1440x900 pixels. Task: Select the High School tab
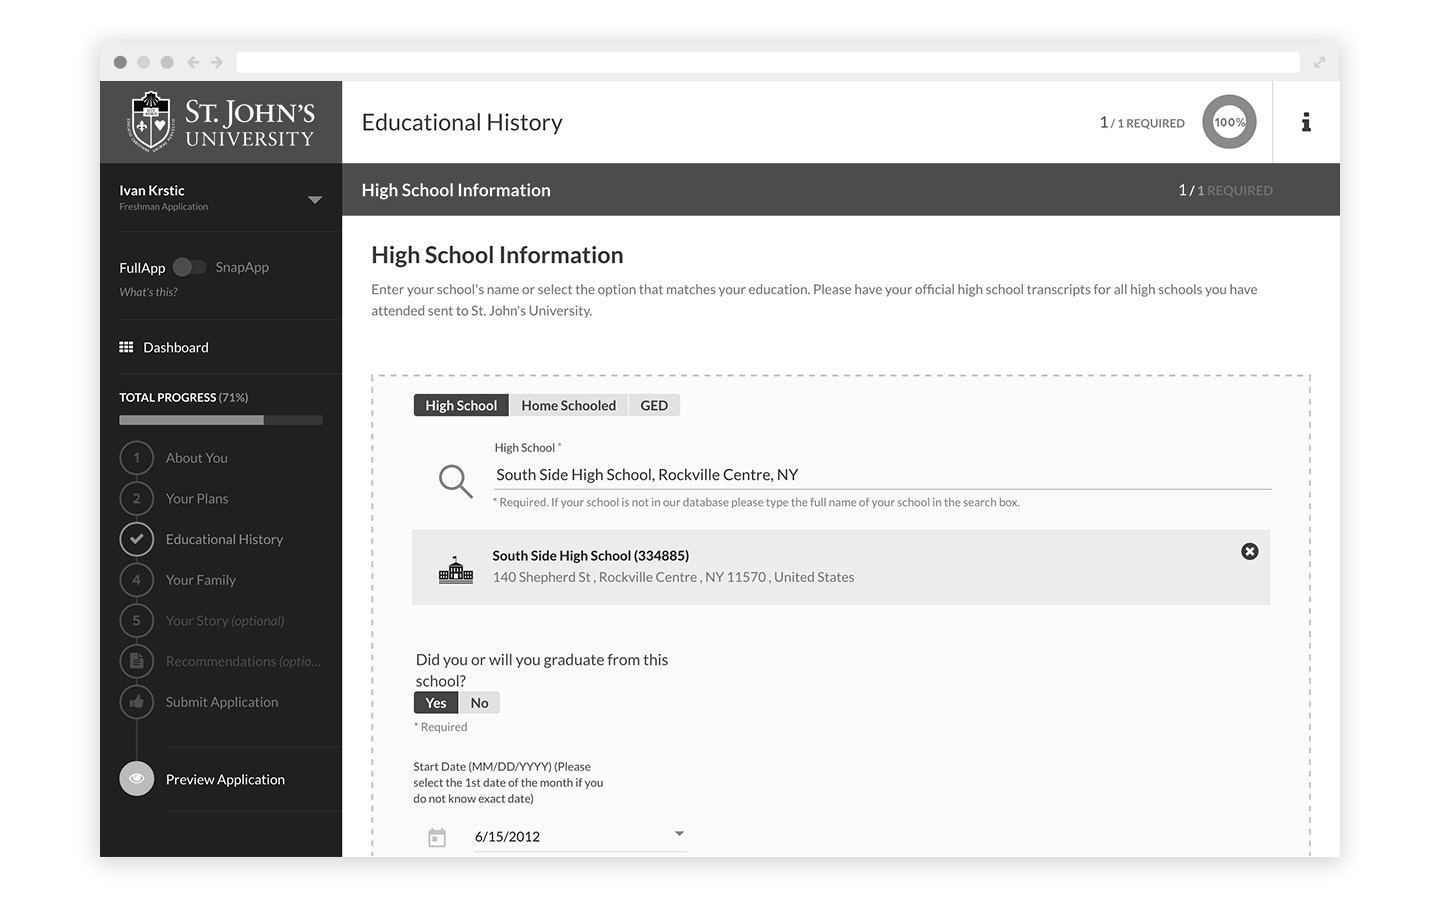pyautogui.click(x=461, y=405)
